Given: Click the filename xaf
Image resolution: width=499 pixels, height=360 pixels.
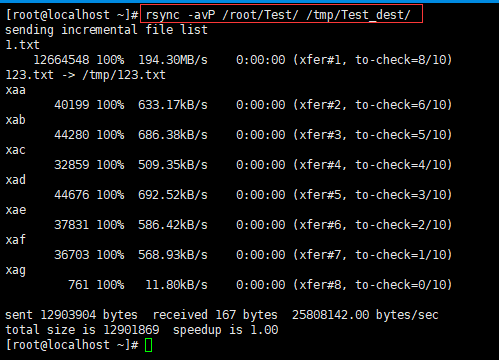Looking at the screenshot, I should click(16, 240).
